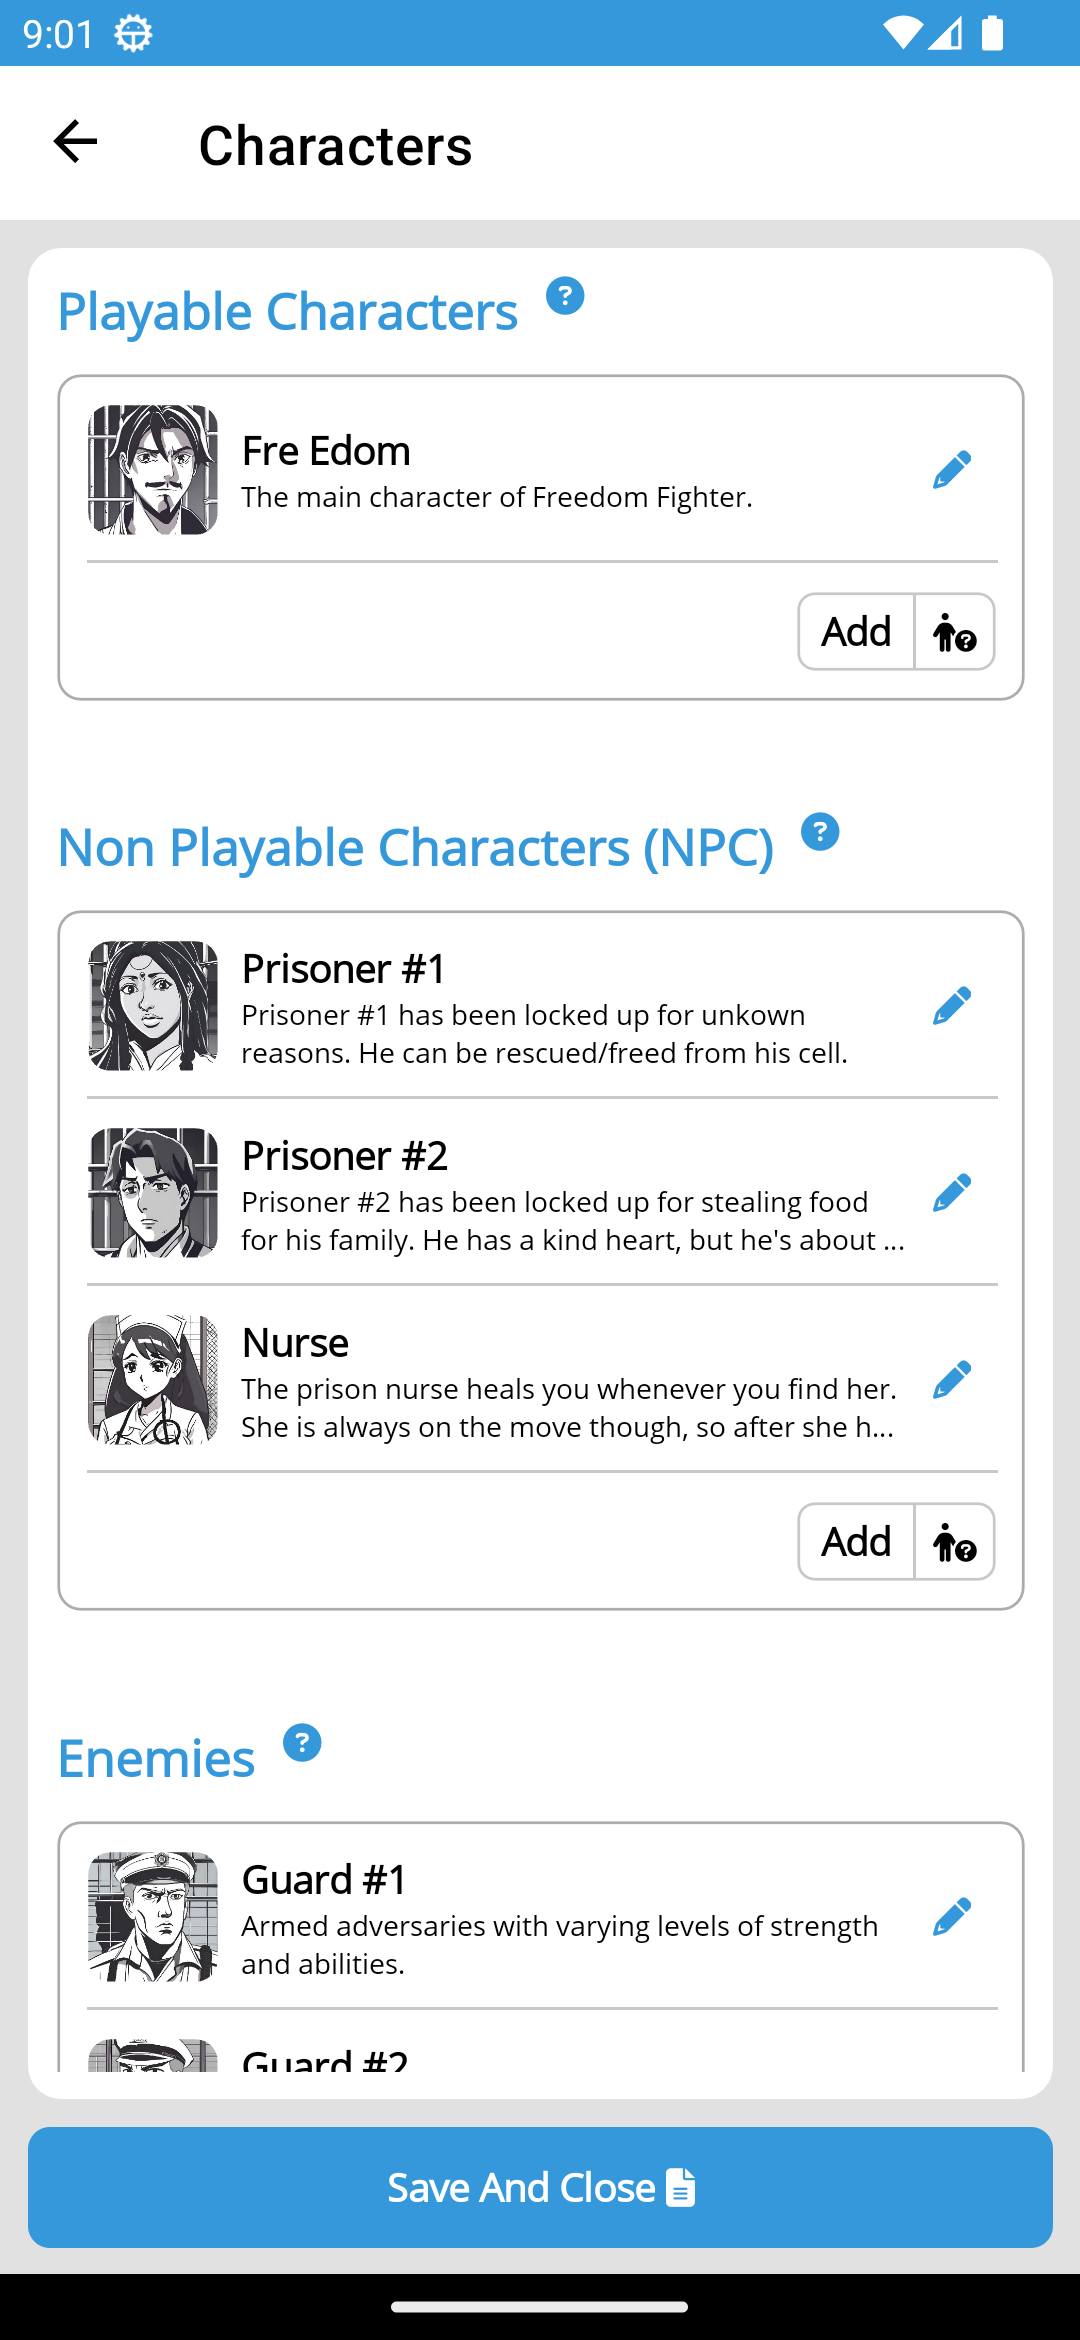The height and width of the screenshot is (2340, 1080).
Task: Open help for Non Playable Characters
Action: 820,832
